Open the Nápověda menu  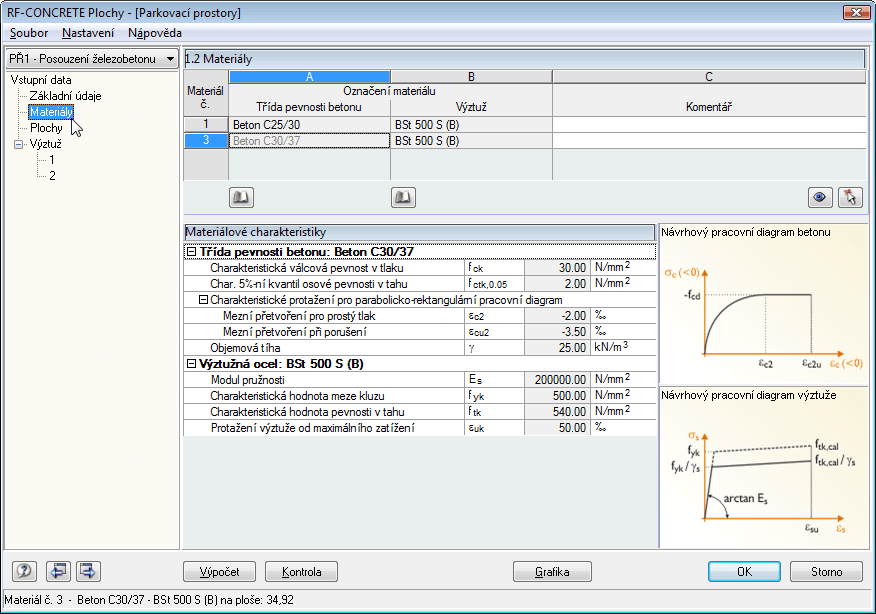[x=155, y=33]
